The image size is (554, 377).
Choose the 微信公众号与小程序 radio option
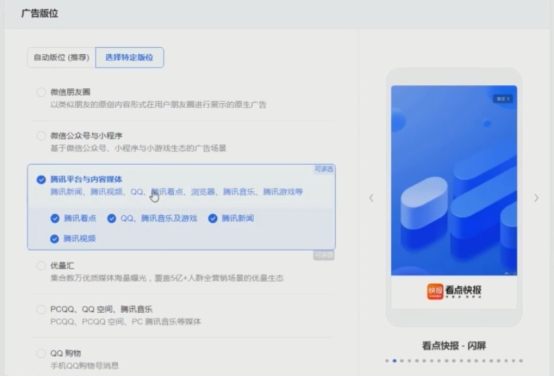coord(41,136)
